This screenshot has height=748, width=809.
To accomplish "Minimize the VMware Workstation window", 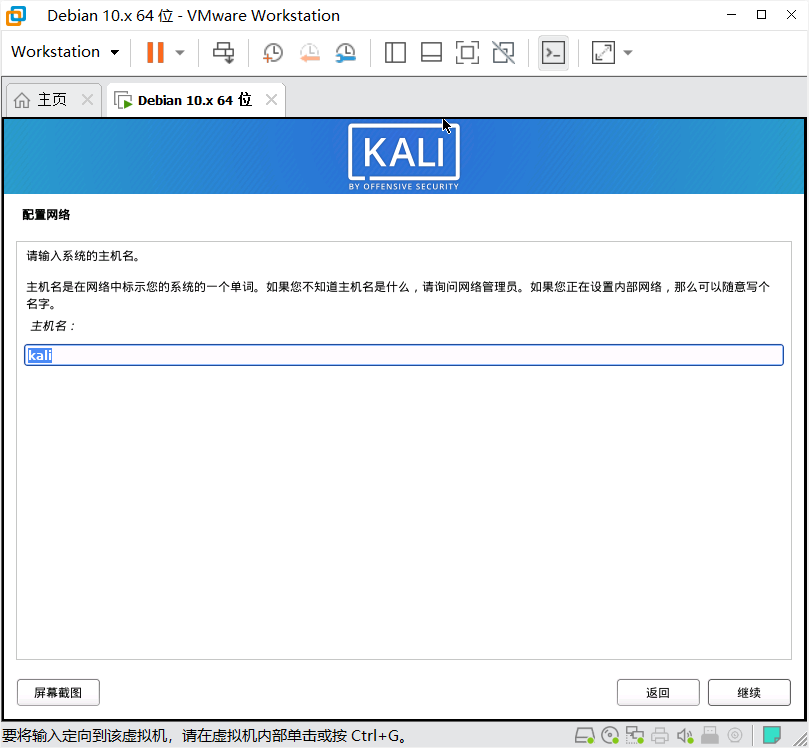I will pyautogui.click(x=731, y=15).
